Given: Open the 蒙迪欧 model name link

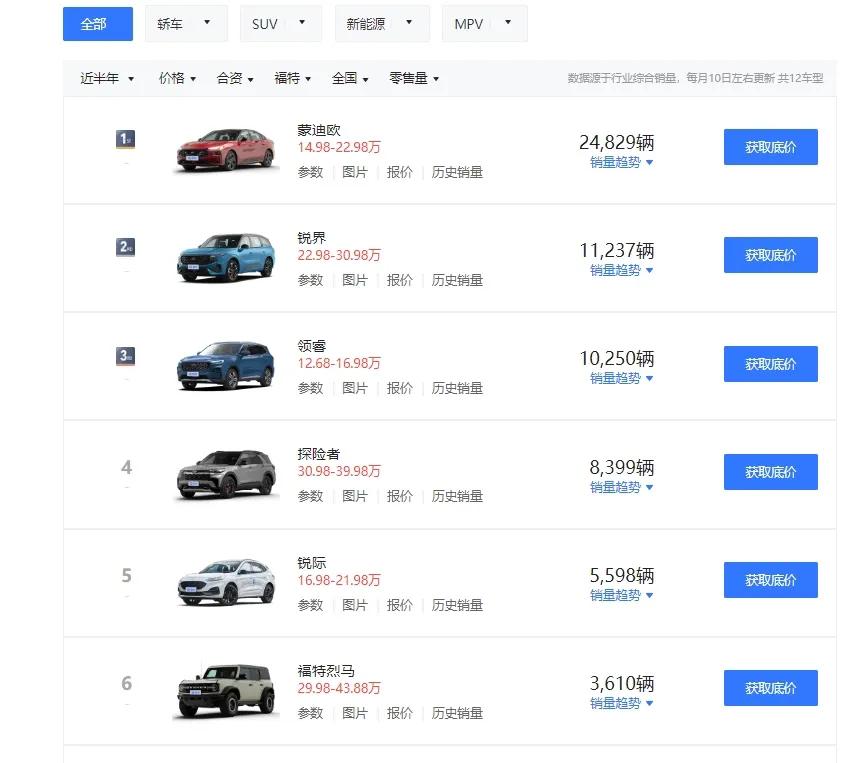Looking at the screenshot, I should [x=319, y=130].
